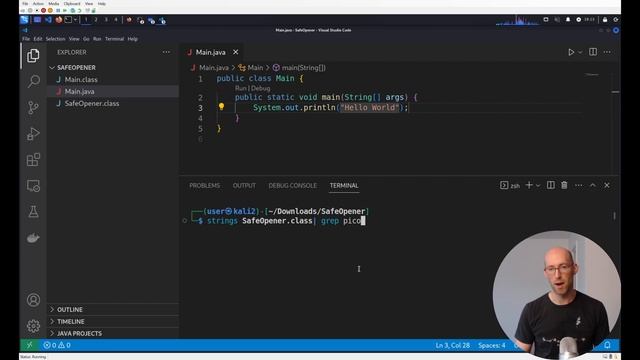Click the Main class breadcrumb
640x360 pixels.
coord(251,68)
